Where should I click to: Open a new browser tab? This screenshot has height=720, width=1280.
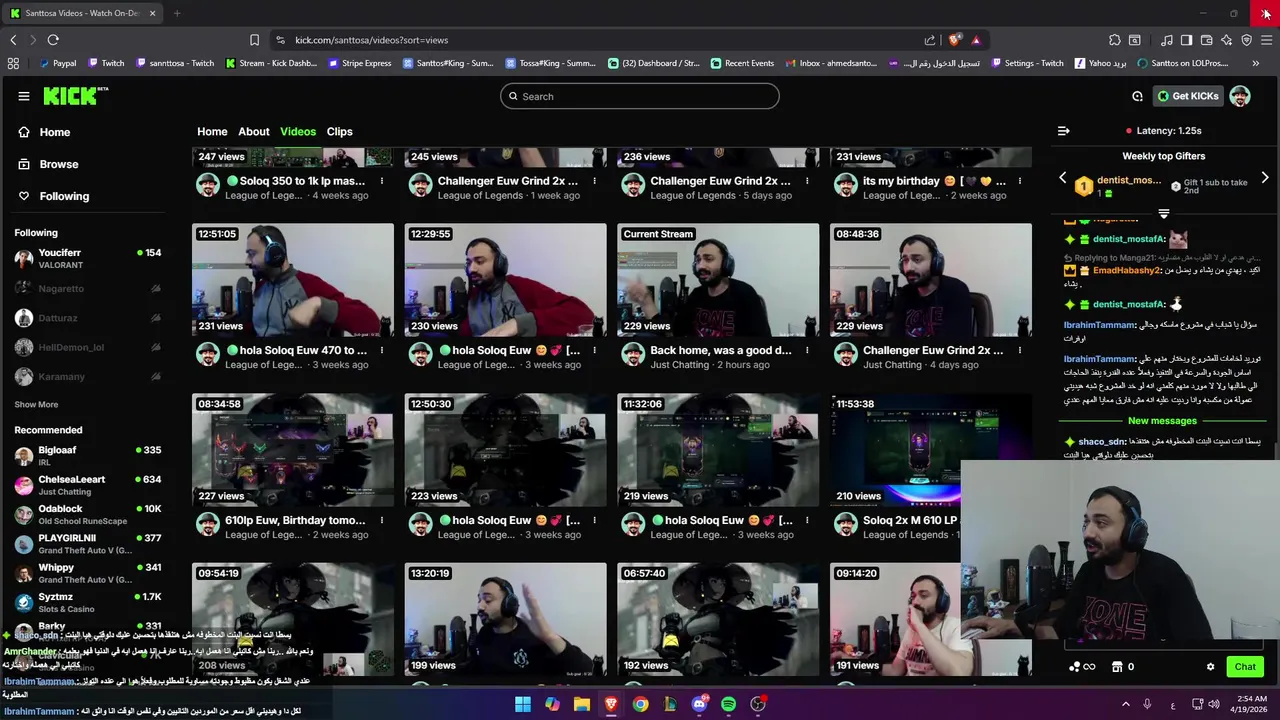(x=177, y=13)
